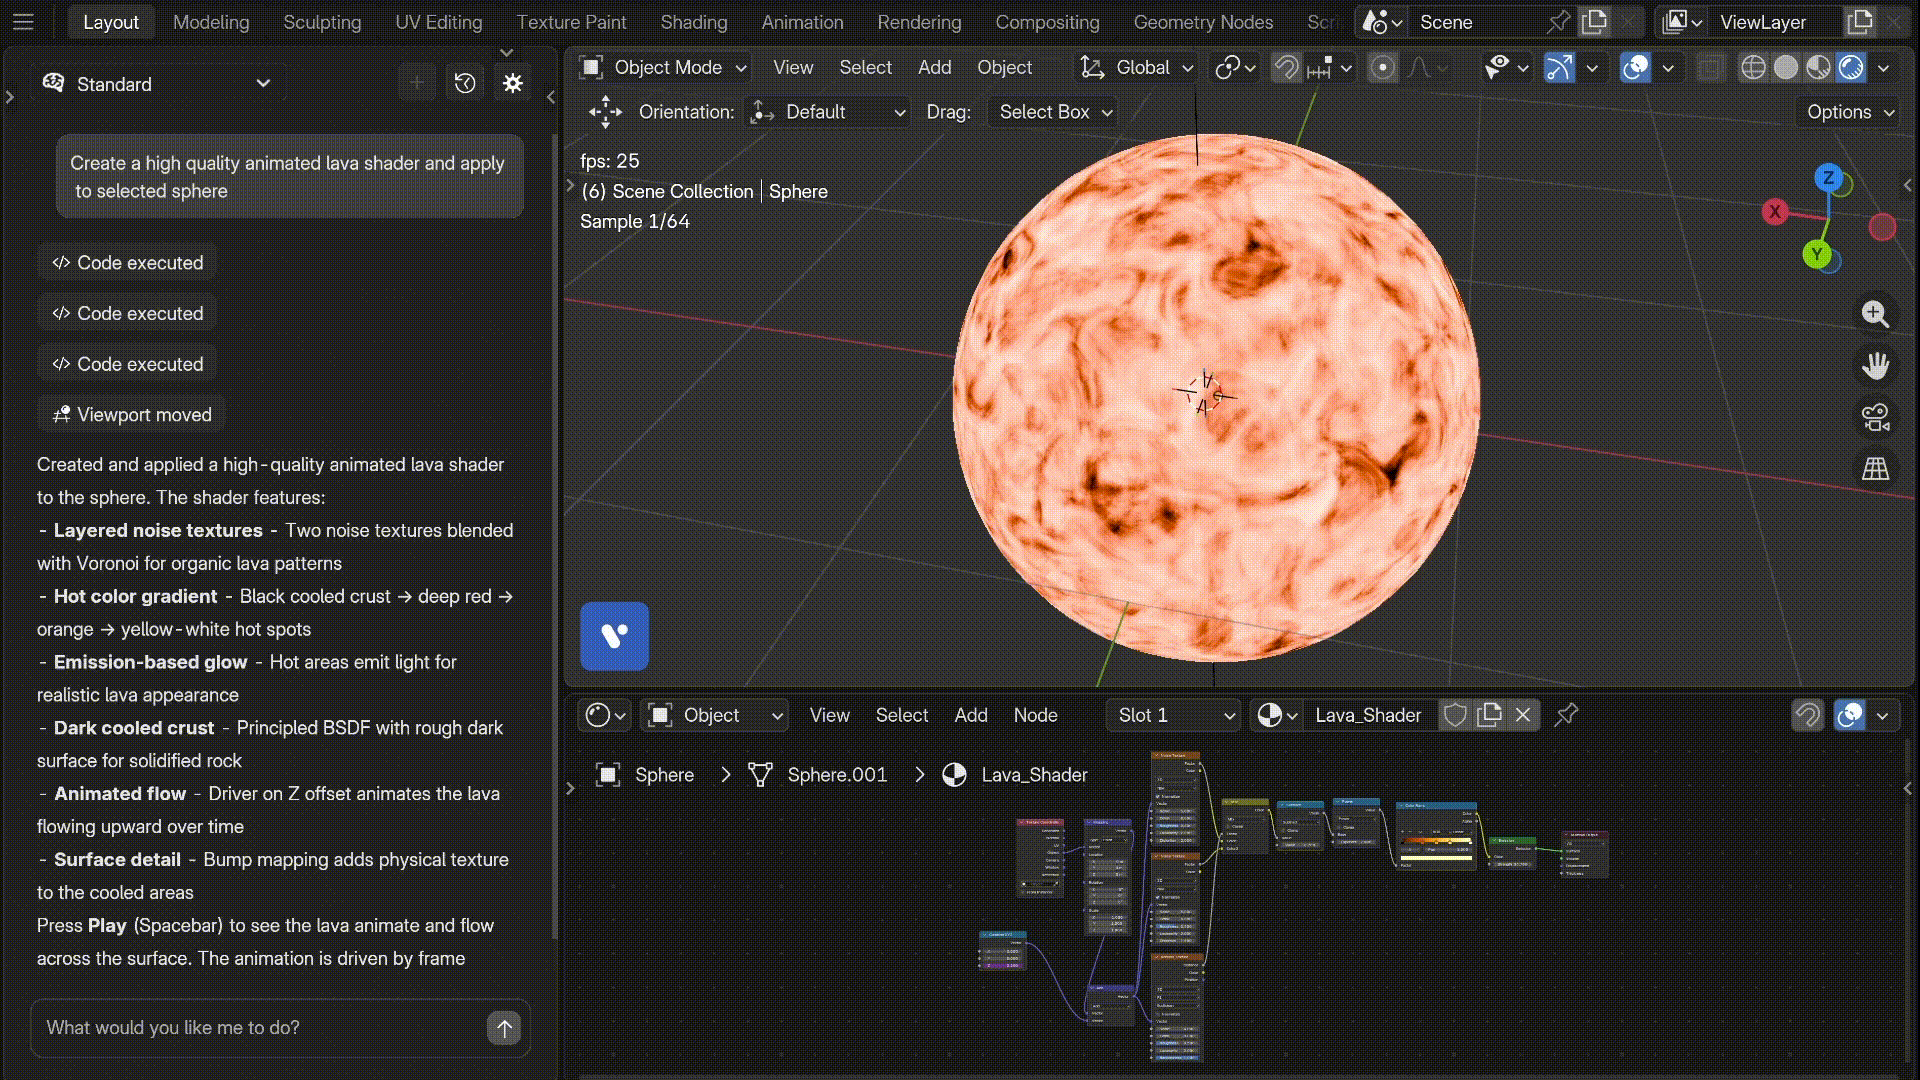
Task: Open the Node menu in node editor
Action: pos(1035,715)
